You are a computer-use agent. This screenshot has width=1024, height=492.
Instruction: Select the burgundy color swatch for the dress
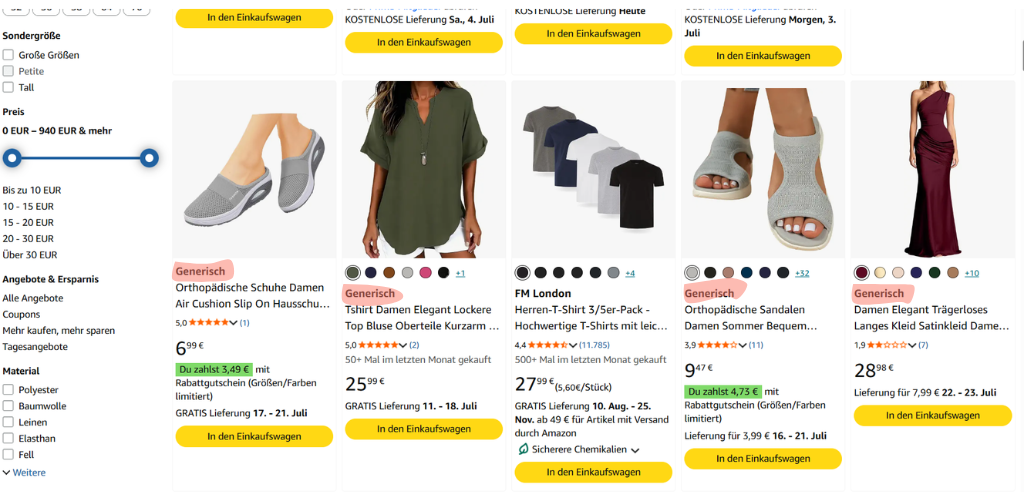[861, 272]
